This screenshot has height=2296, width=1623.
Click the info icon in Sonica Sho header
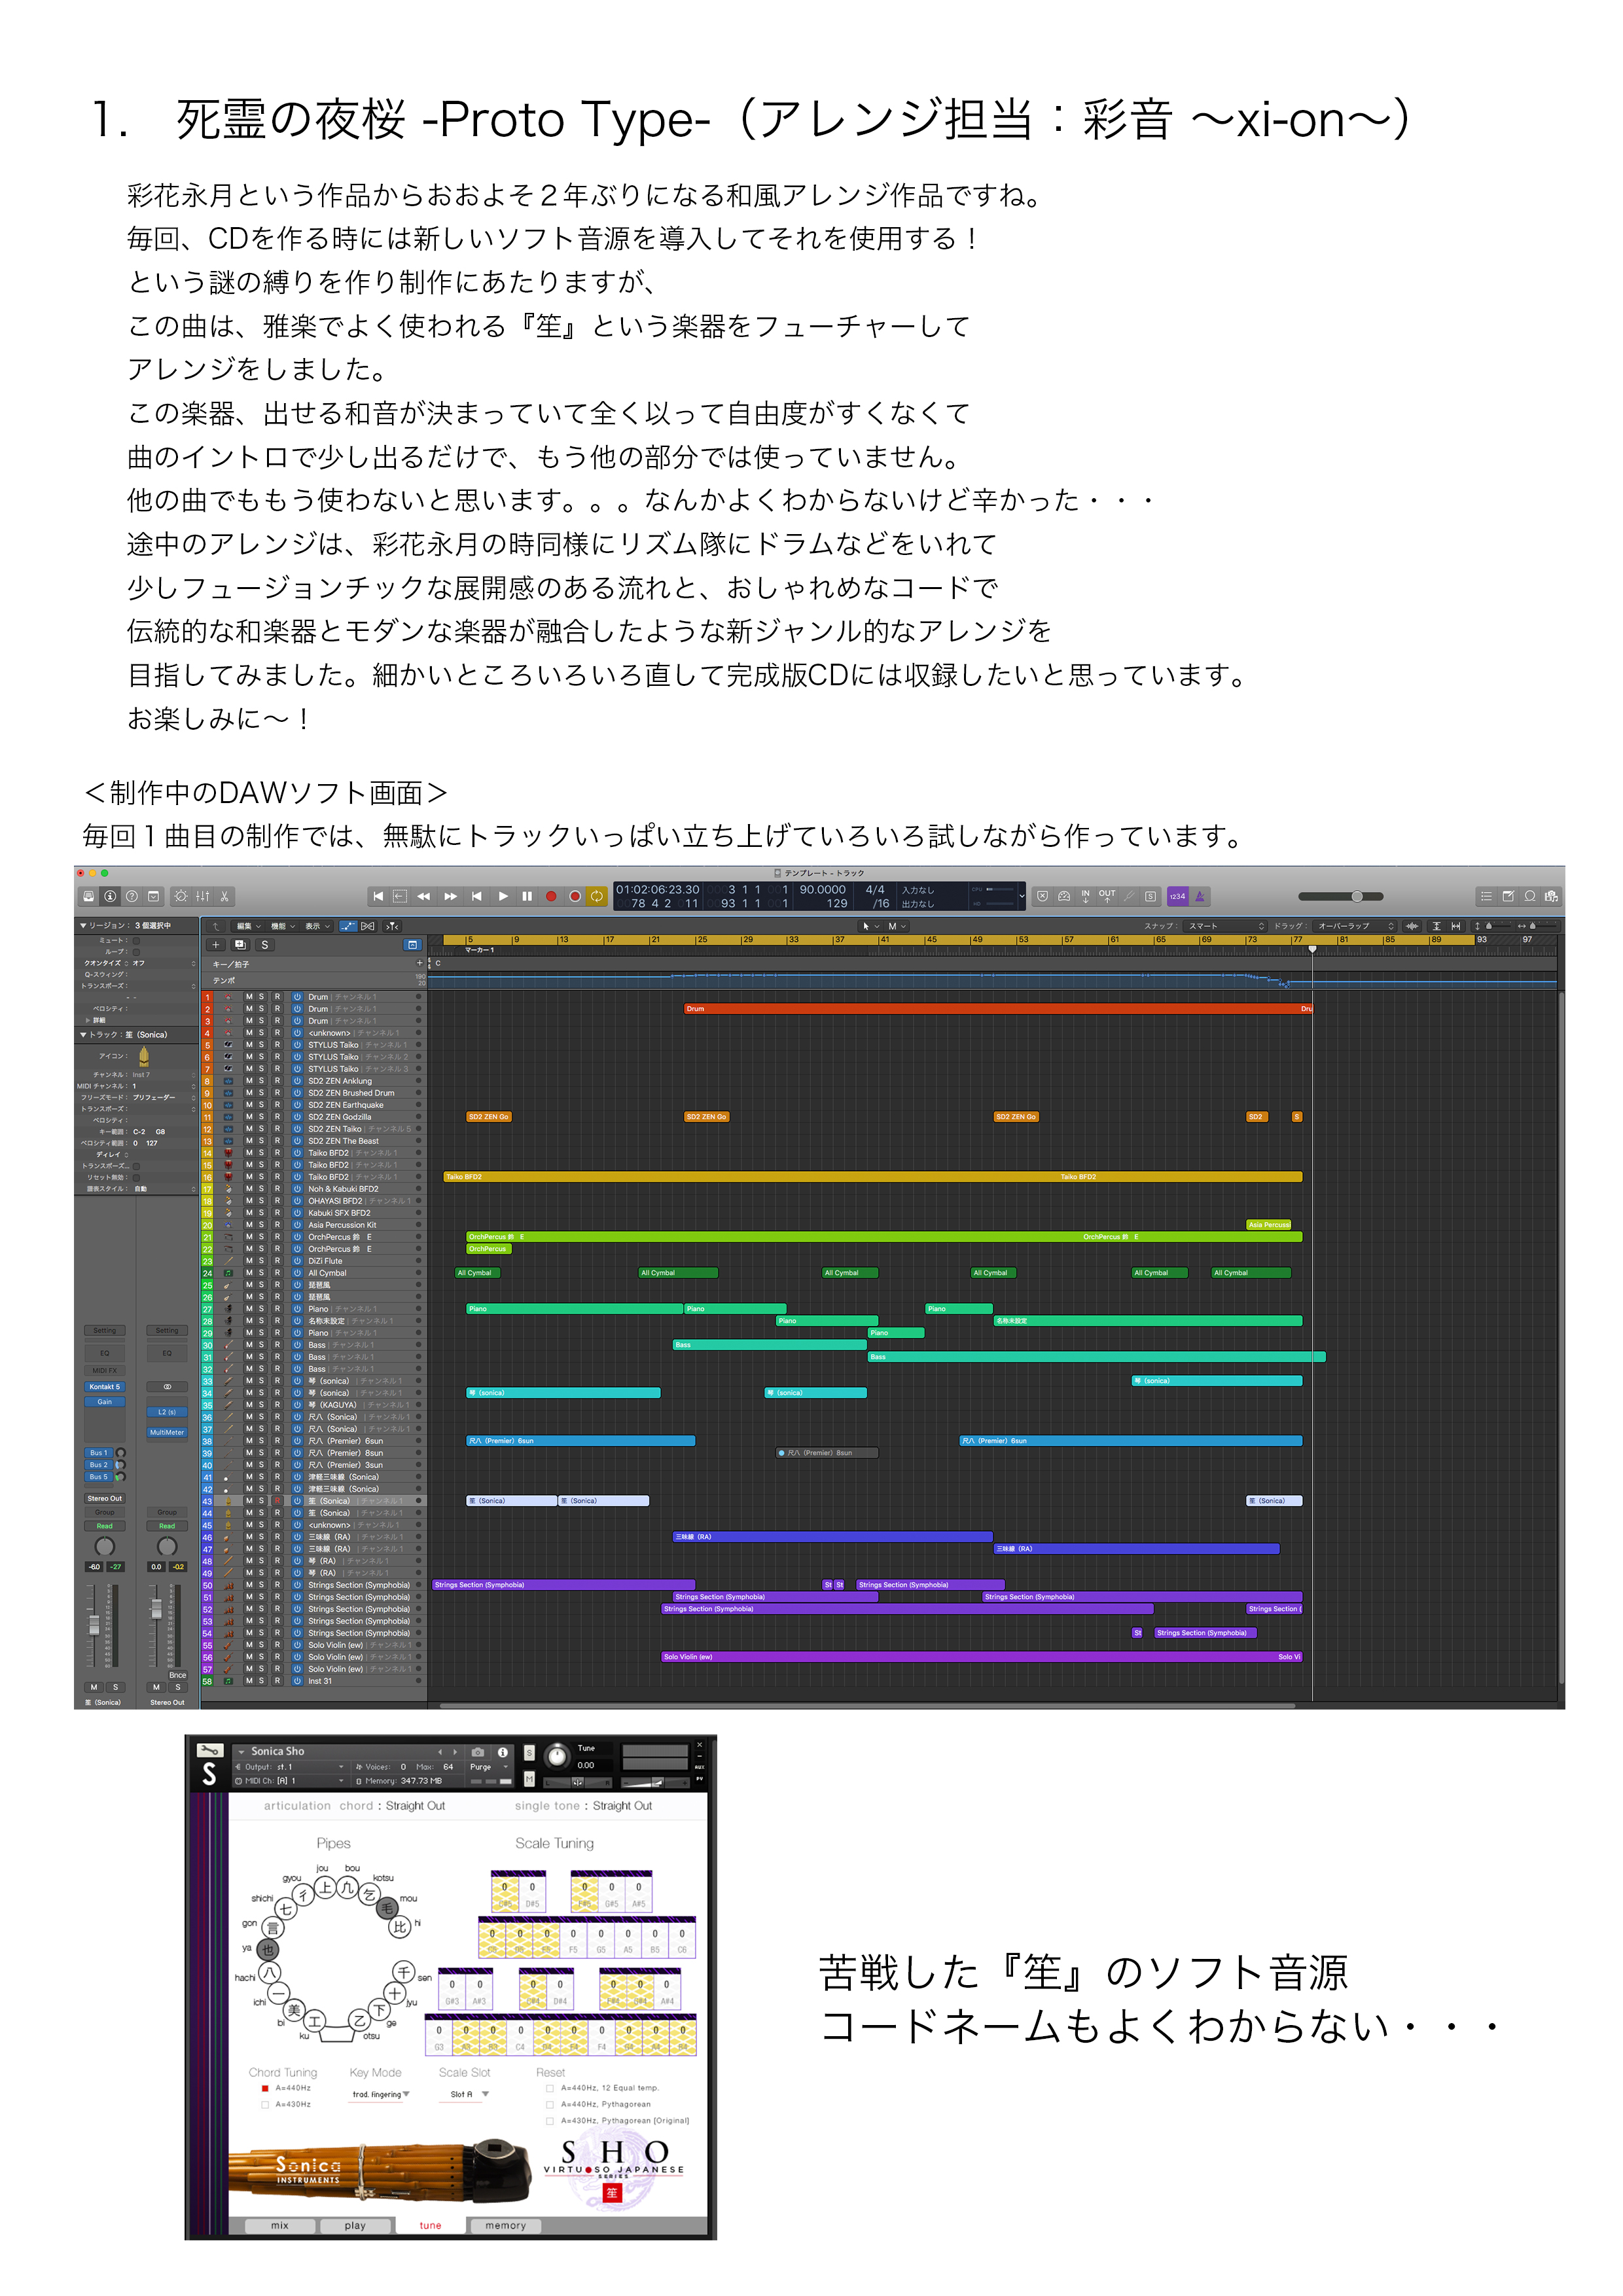[x=502, y=1752]
